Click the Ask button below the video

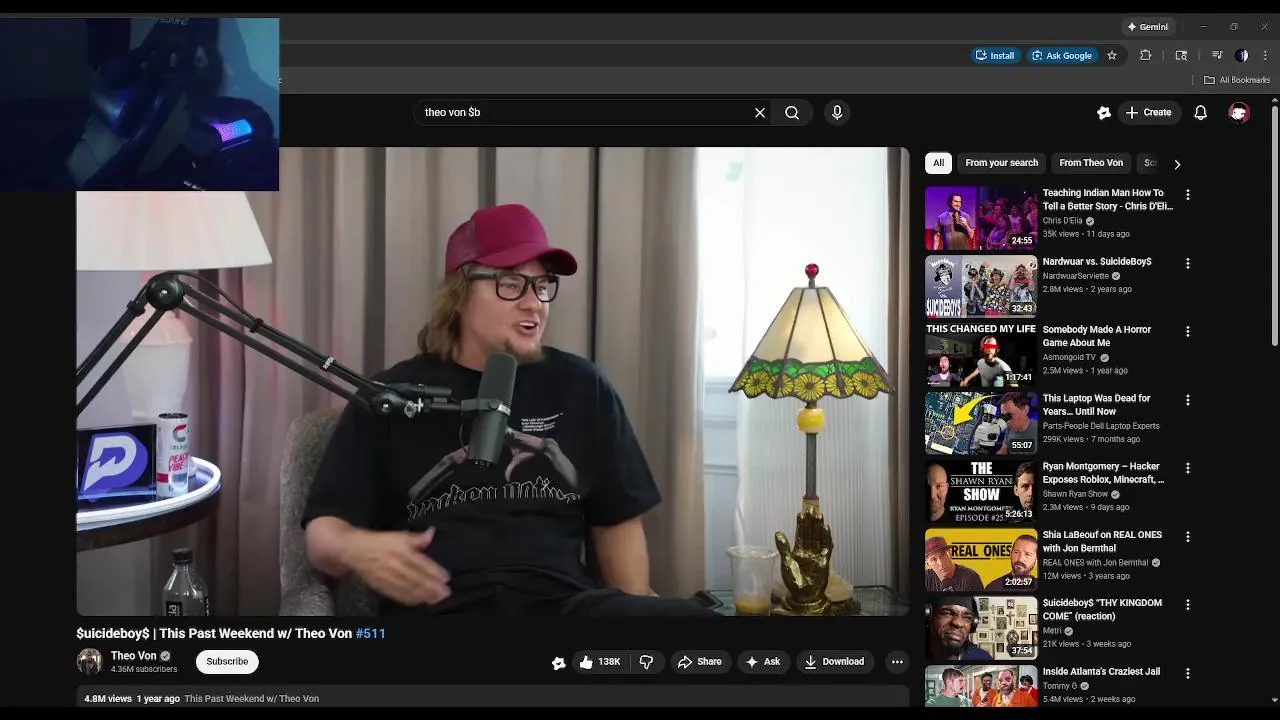[763, 662]
